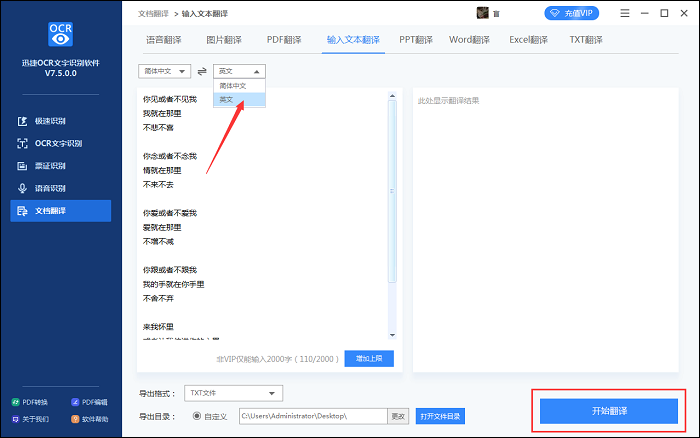Click the OCR eye logo icon
This screenshot has width=700, height=438.
coord(60,34)
